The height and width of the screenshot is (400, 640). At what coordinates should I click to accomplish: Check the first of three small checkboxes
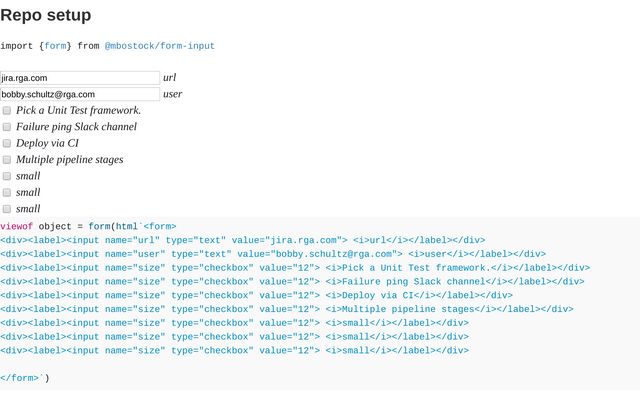click(x=7, y=176)
